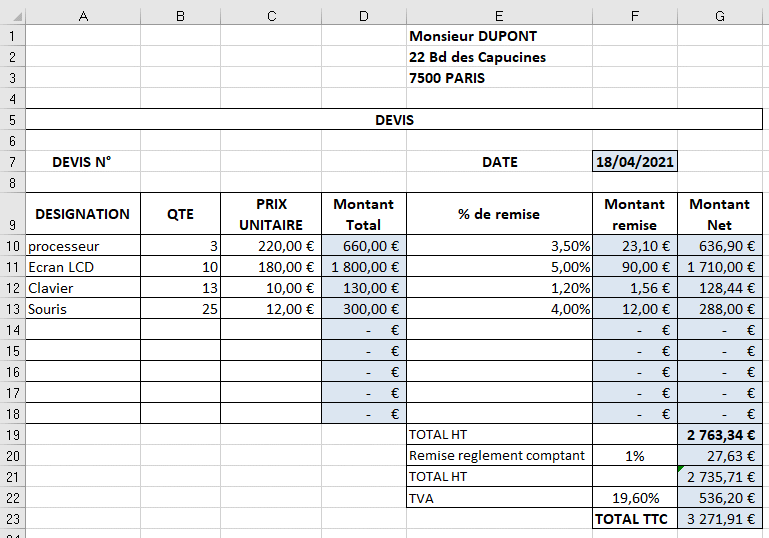Image resolution: width=769 pixels, height=538 pixels.
Task: Click the TVA rate 19,60% cell
Action: pyautogui.click(x=634, y=498)
